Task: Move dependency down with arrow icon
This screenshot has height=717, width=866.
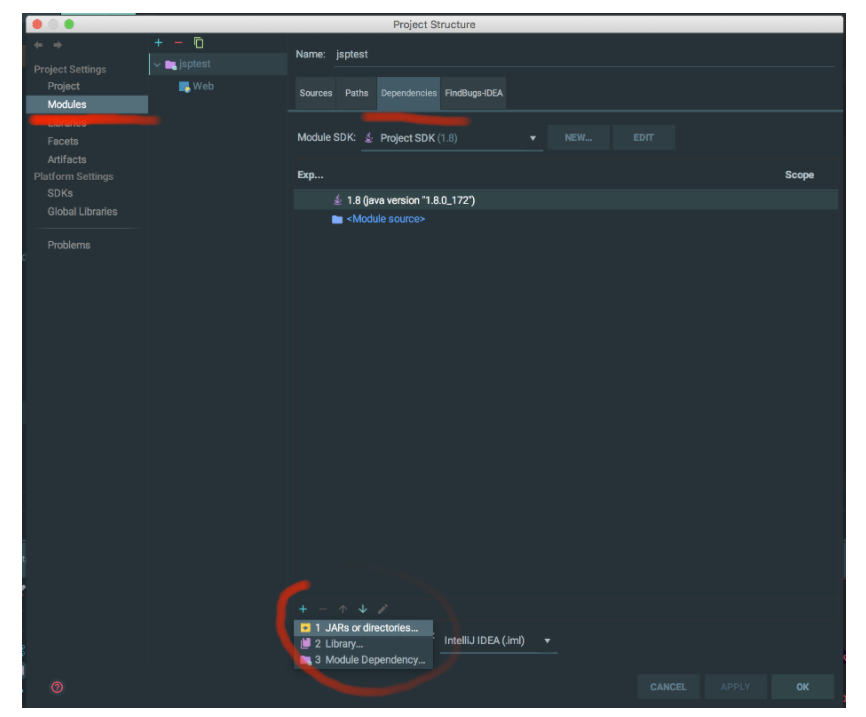Action: point(363,609)
